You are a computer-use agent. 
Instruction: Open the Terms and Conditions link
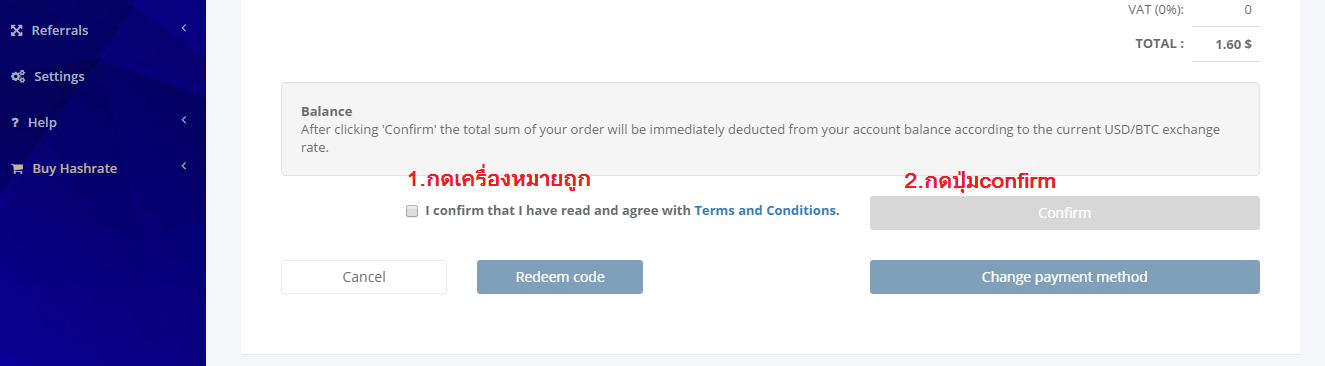[765, 211]
